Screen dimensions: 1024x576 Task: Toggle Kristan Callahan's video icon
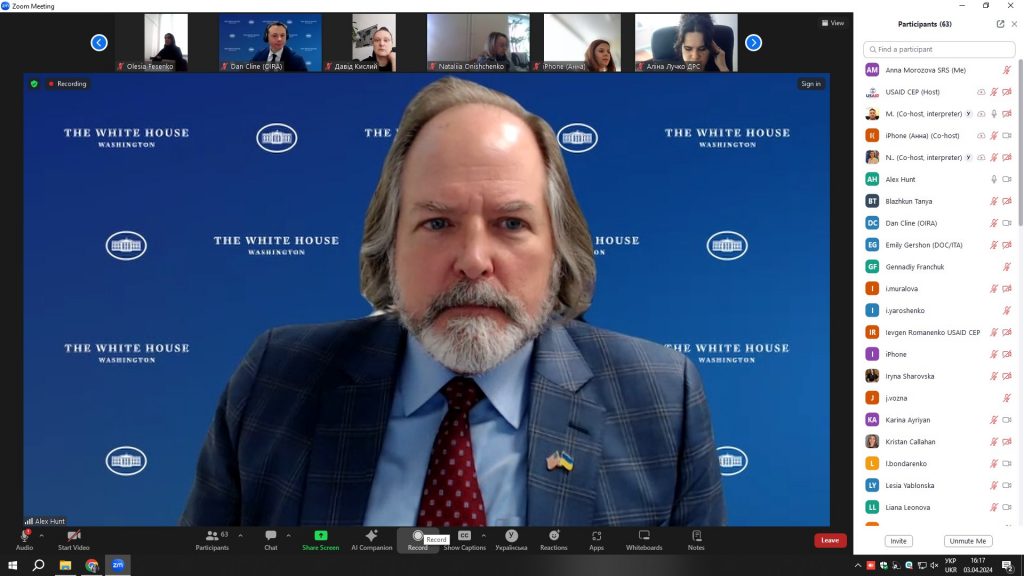coord(1007,441)
